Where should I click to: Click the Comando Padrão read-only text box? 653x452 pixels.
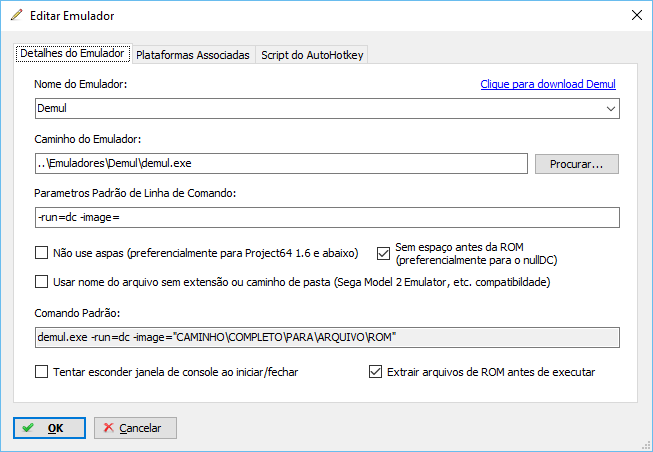pyautogui.click(x=326, y=337)
